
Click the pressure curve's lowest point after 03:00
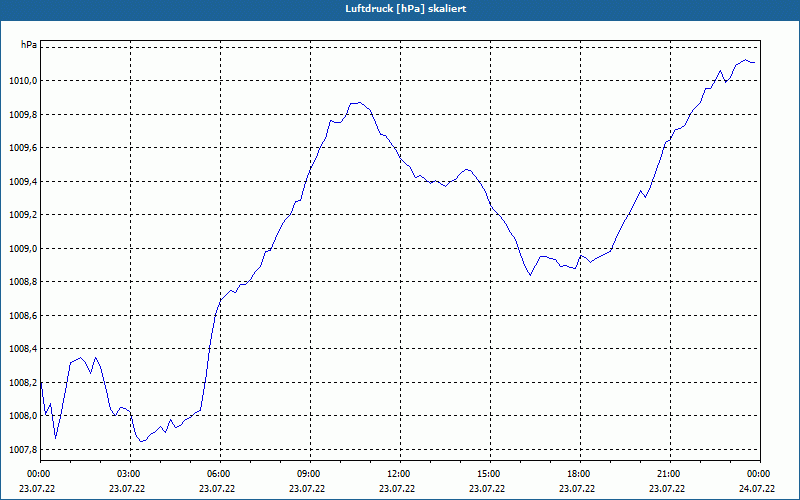[x=142, y=441]
